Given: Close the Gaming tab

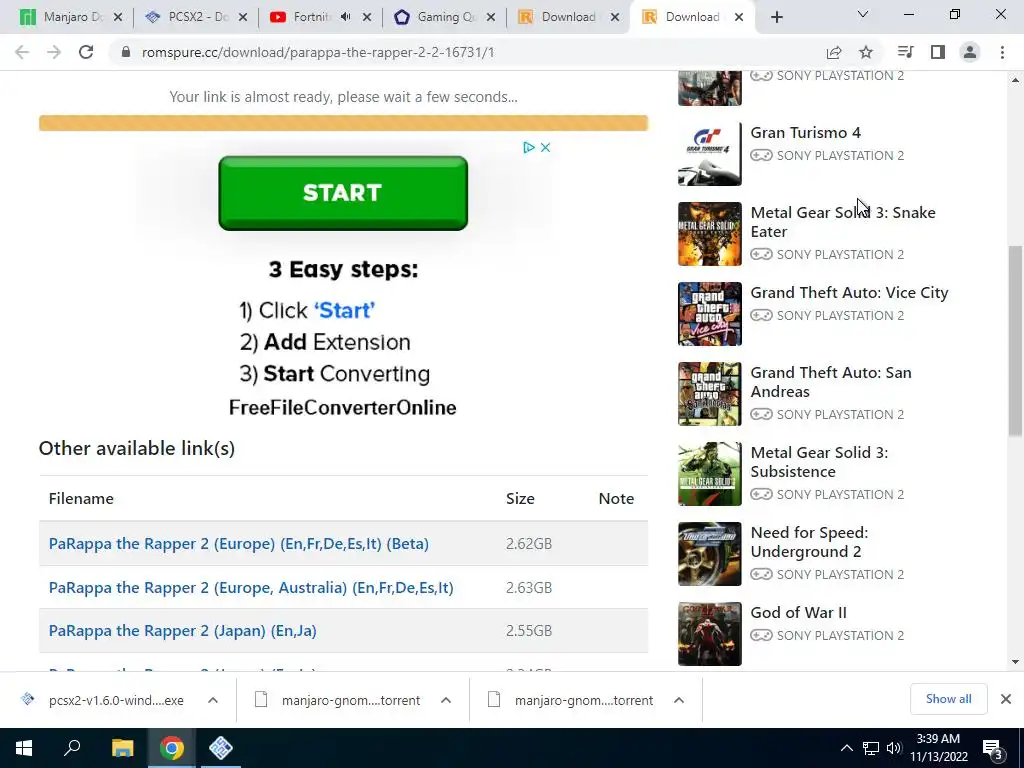Looking at the screenshot, I should pos(491,18).
